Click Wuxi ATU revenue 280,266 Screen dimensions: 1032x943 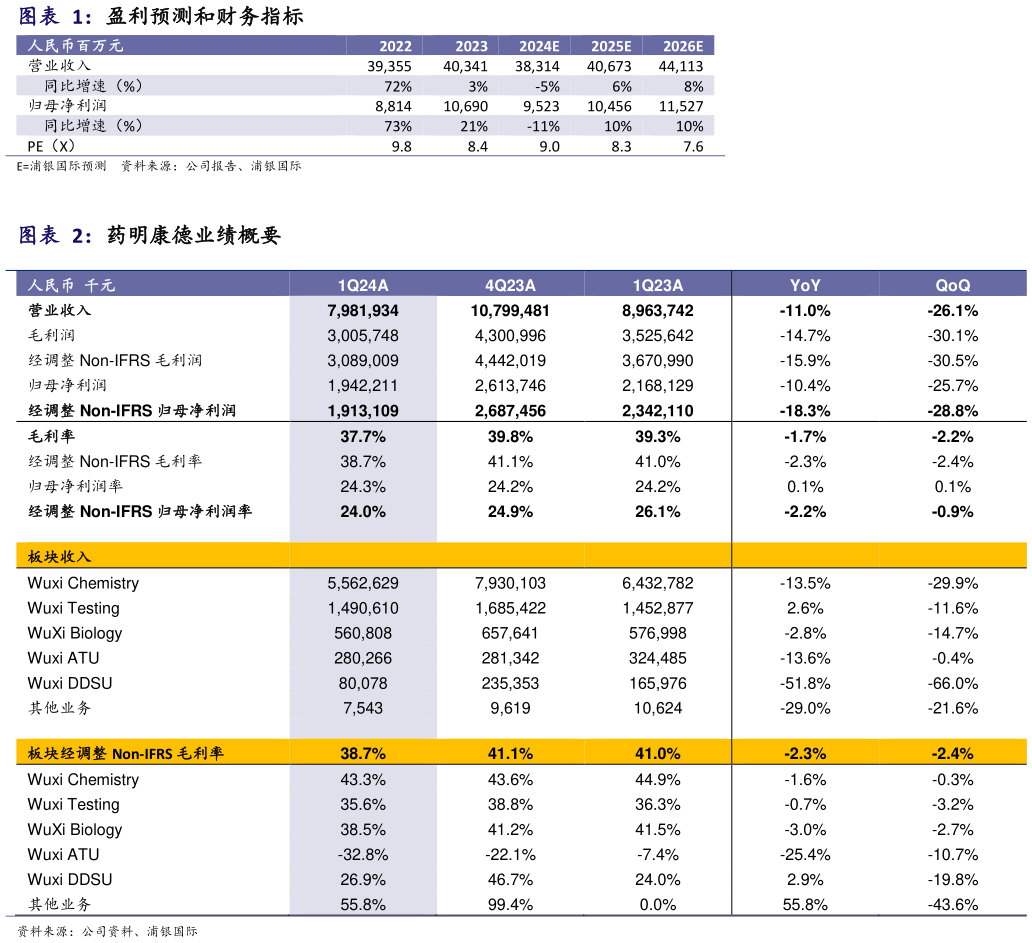[x=363, y=658]
